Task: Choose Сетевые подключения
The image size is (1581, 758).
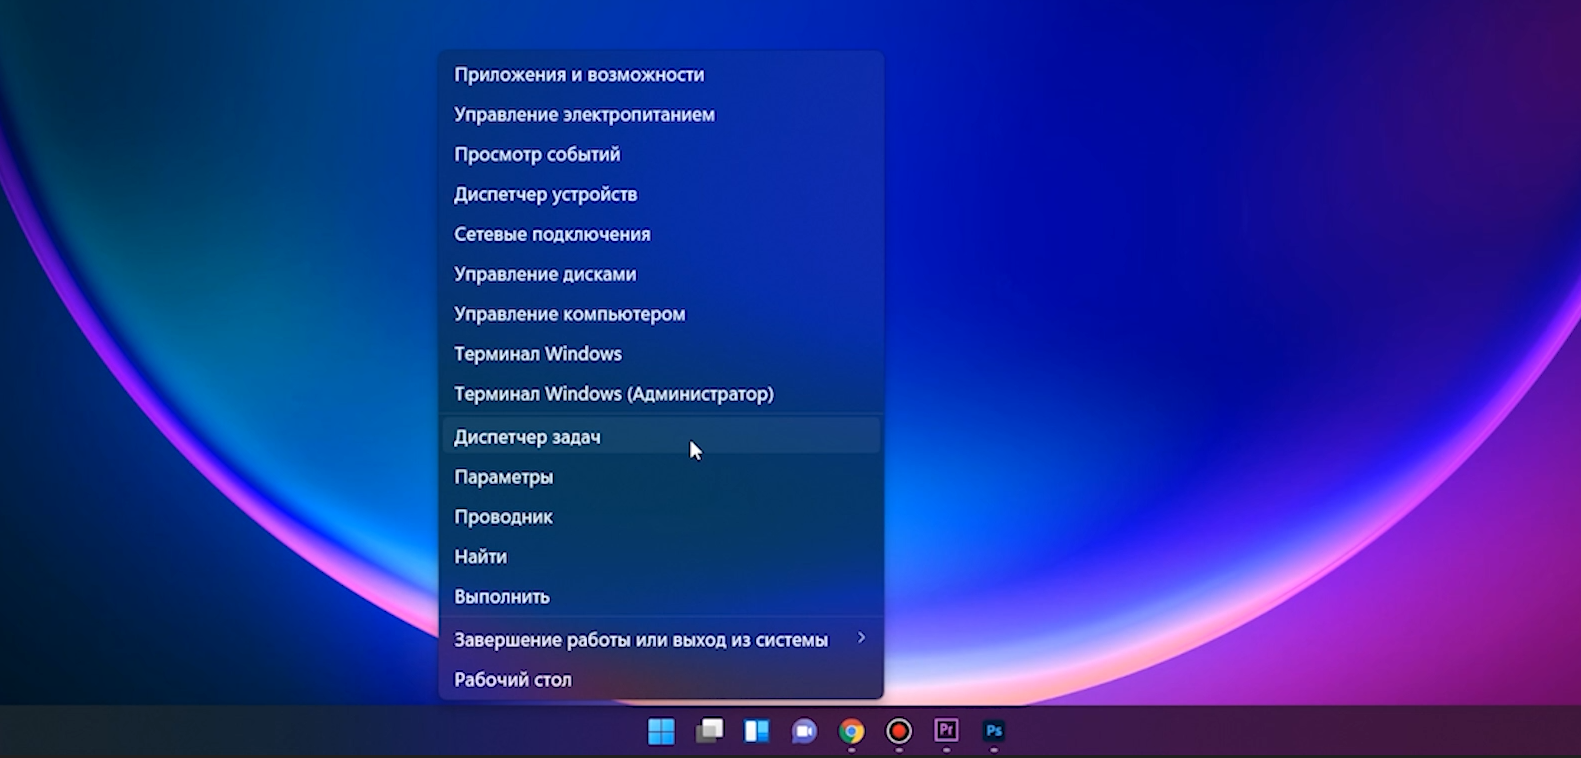Action: pyautogui.click(x=661, y=235)
